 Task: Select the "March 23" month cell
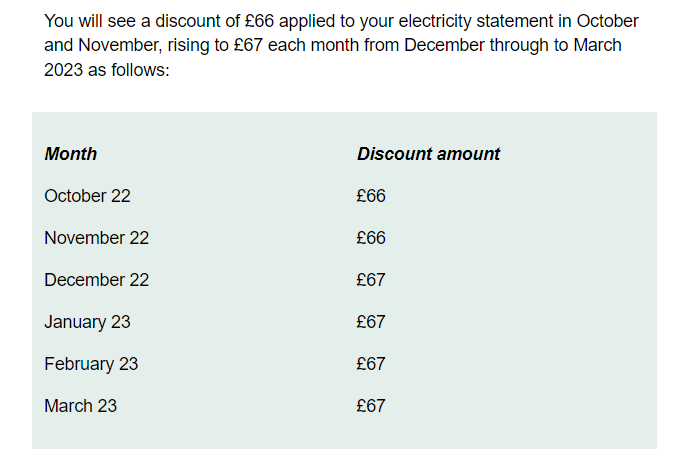click(x=80, y=406)
